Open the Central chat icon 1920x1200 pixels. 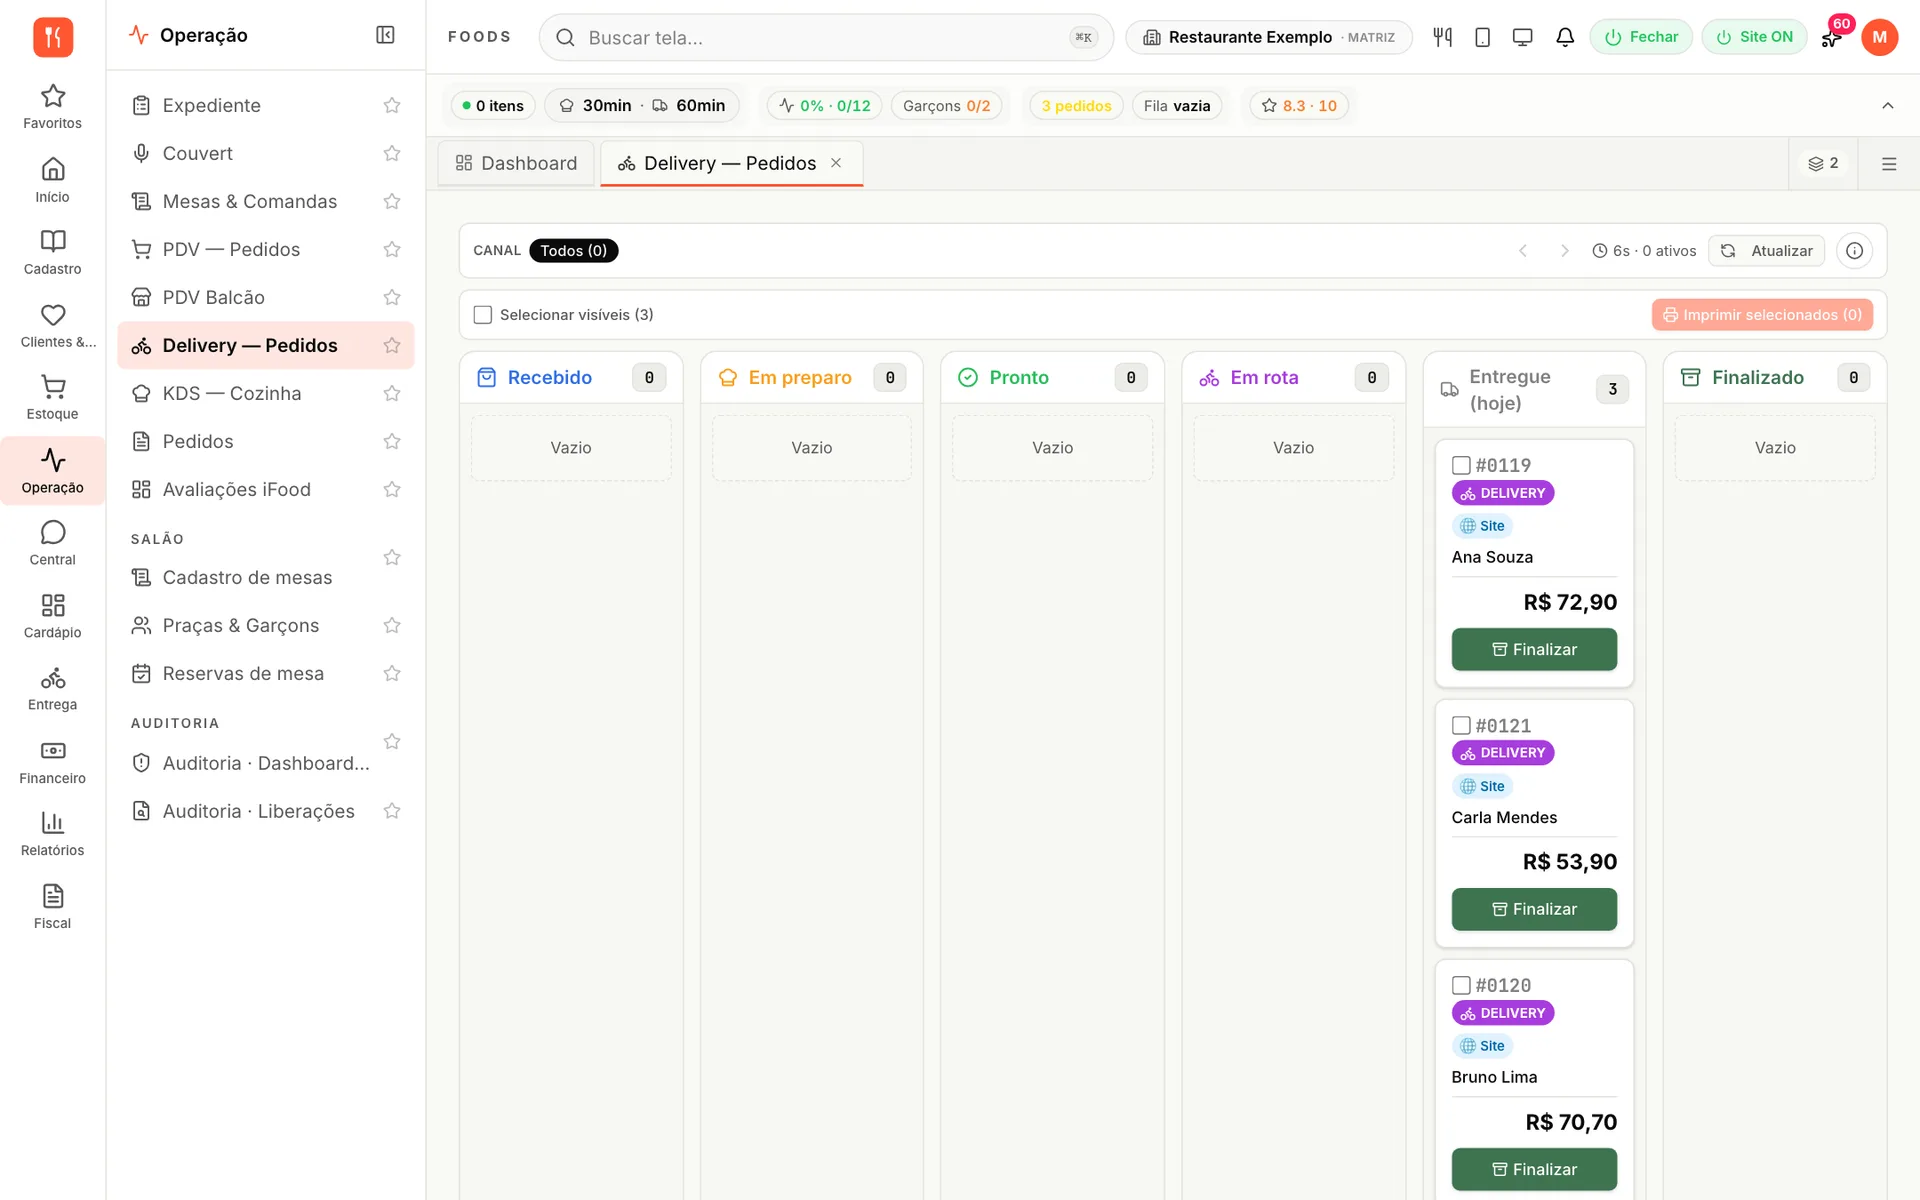tap(52, 543)
